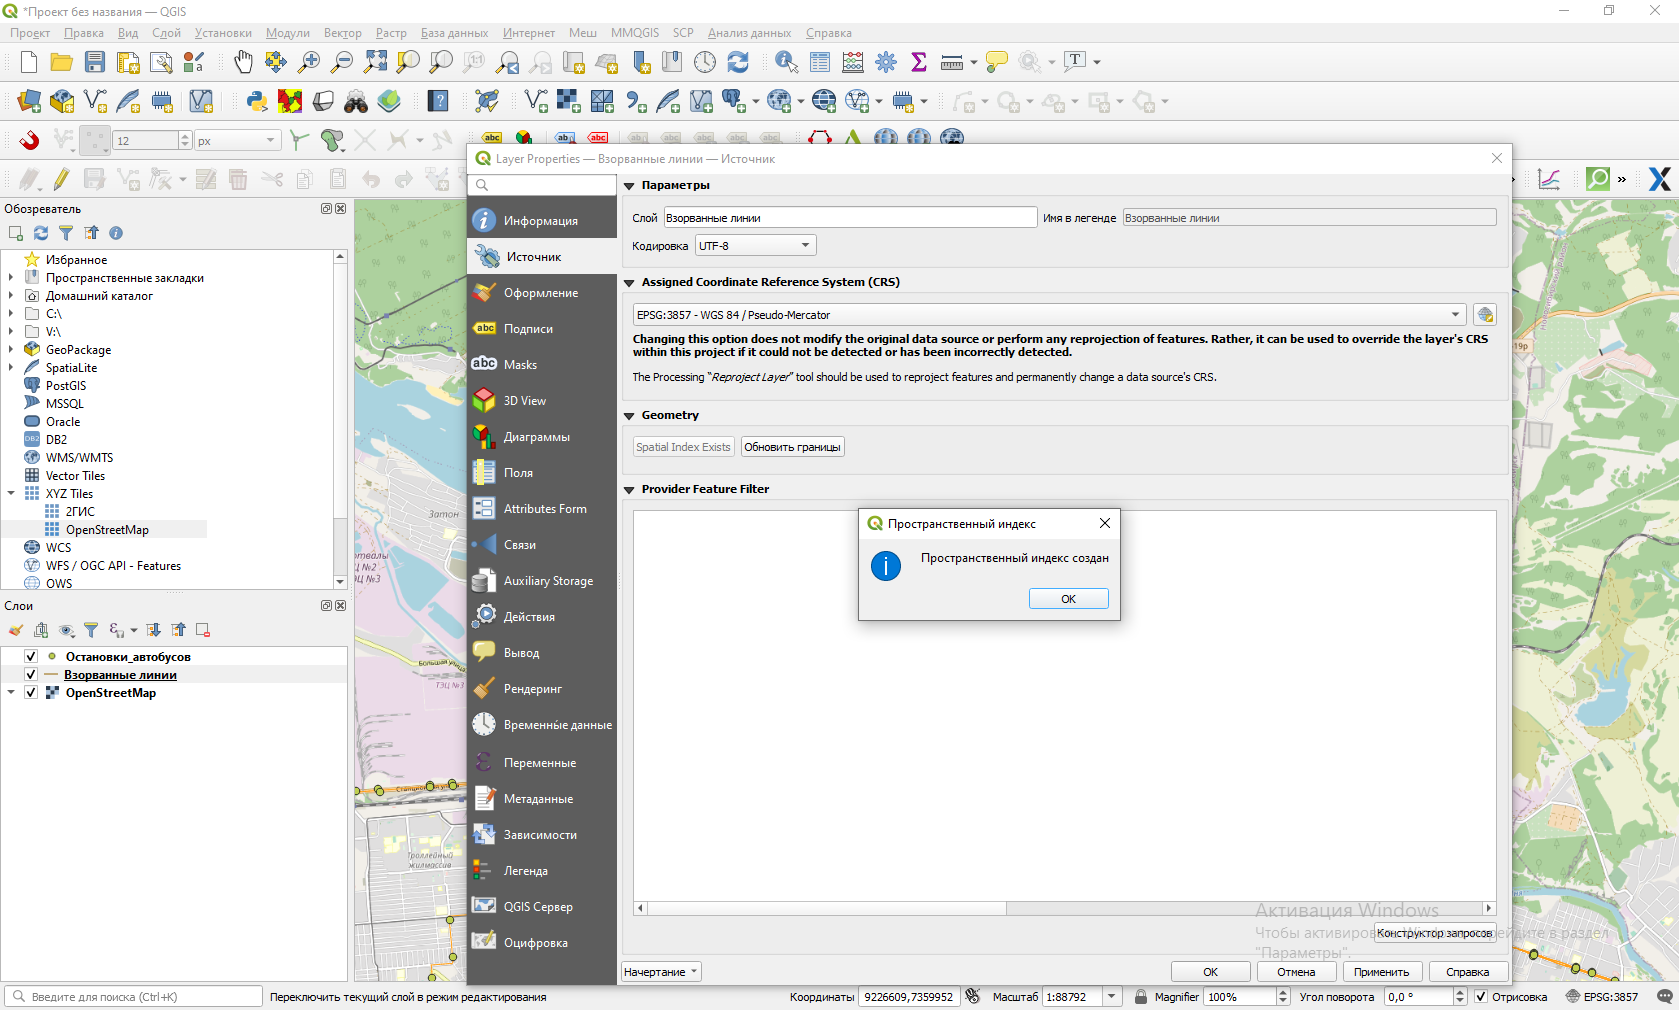Open the EPSG:3857 CRS dropdown
Viewport: 1679px width, 1010px height.
coord(1048,315)
